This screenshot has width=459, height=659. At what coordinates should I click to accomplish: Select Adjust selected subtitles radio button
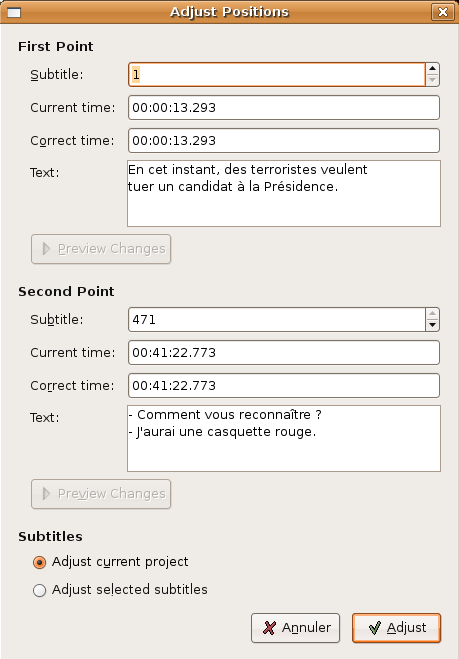click(40, 590)
